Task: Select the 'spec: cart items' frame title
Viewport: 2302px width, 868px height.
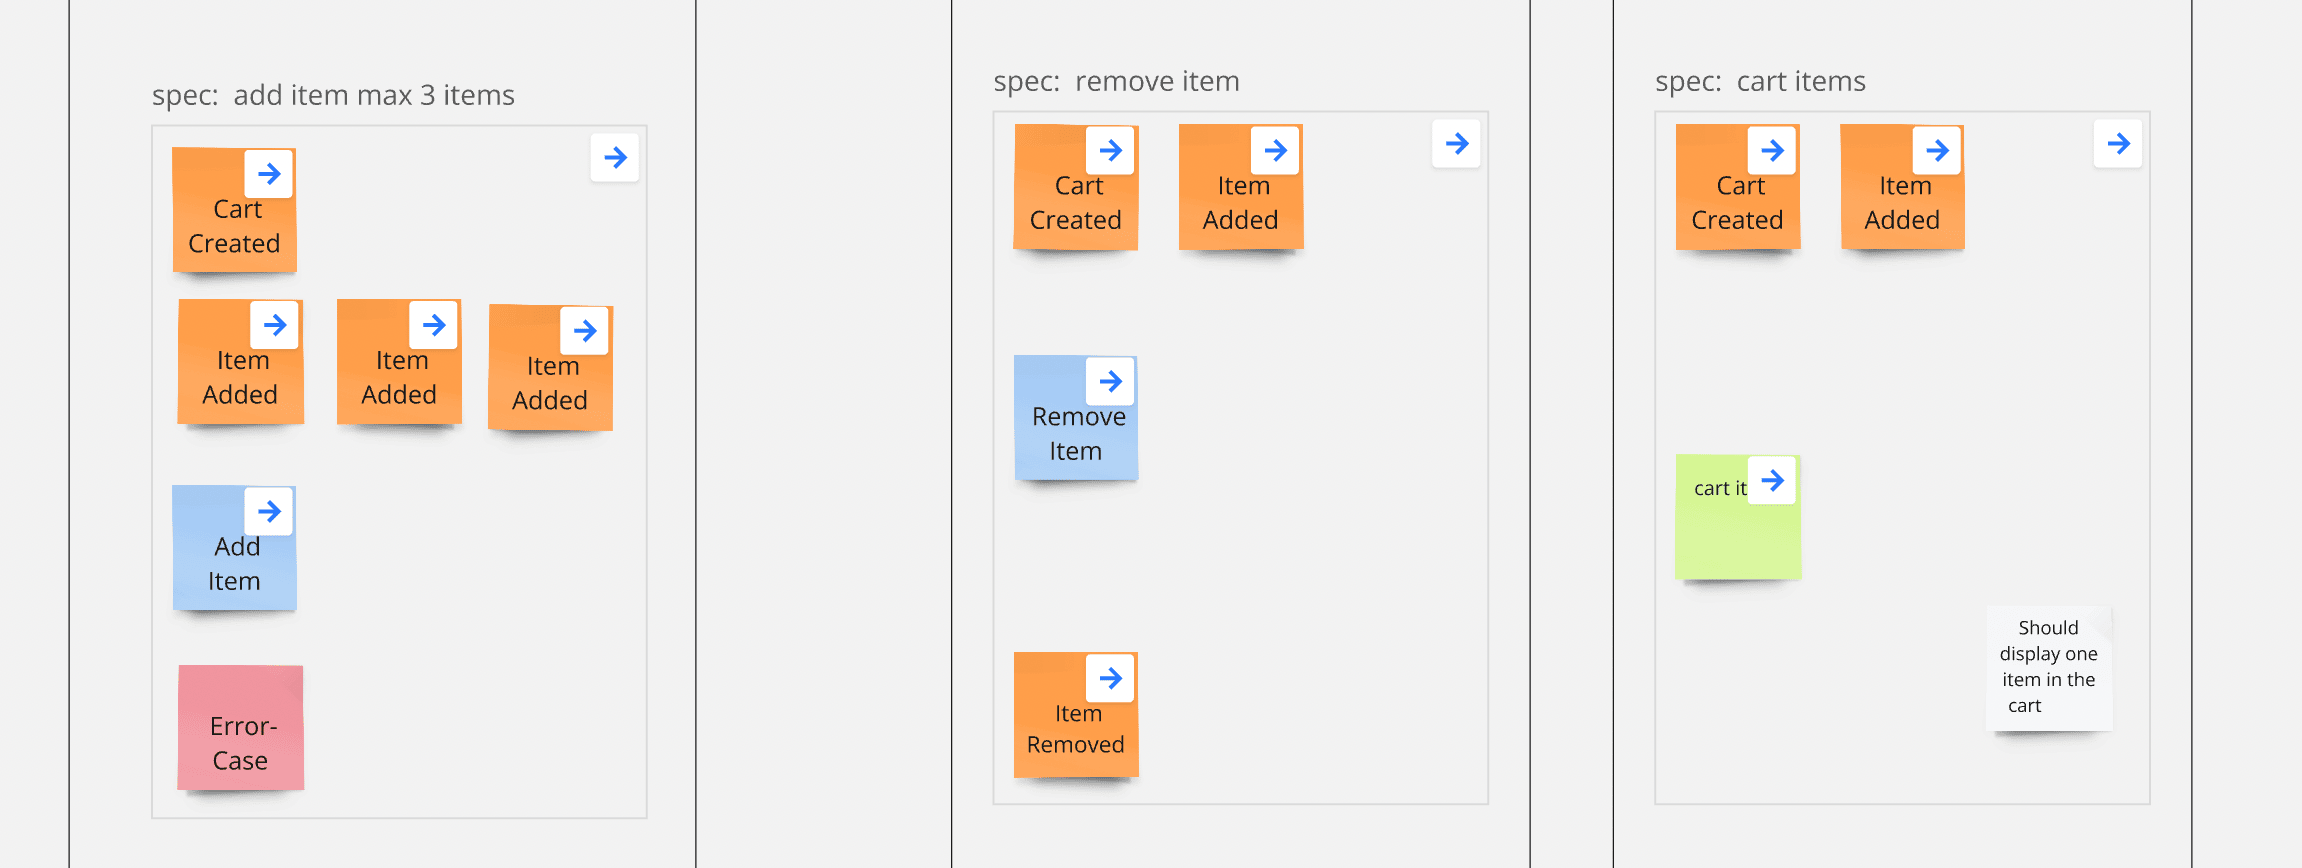Action: coord(1760,81)
